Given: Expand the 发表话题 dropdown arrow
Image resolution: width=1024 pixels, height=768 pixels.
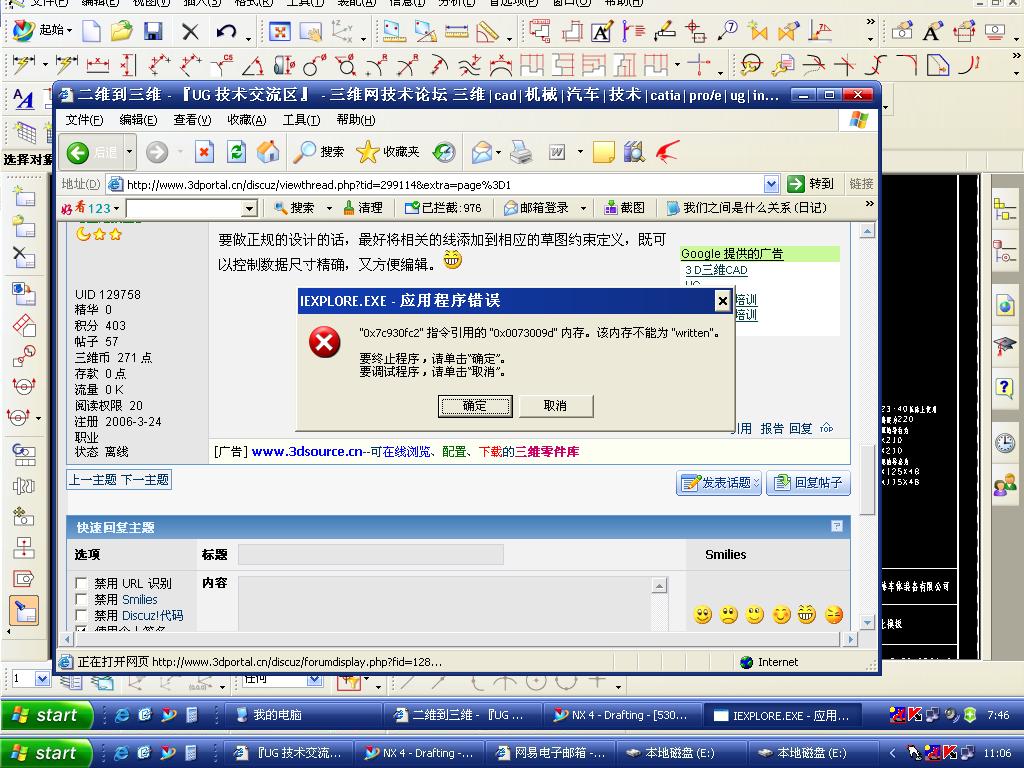Looking at the screenshot, I should pos(756,483).
